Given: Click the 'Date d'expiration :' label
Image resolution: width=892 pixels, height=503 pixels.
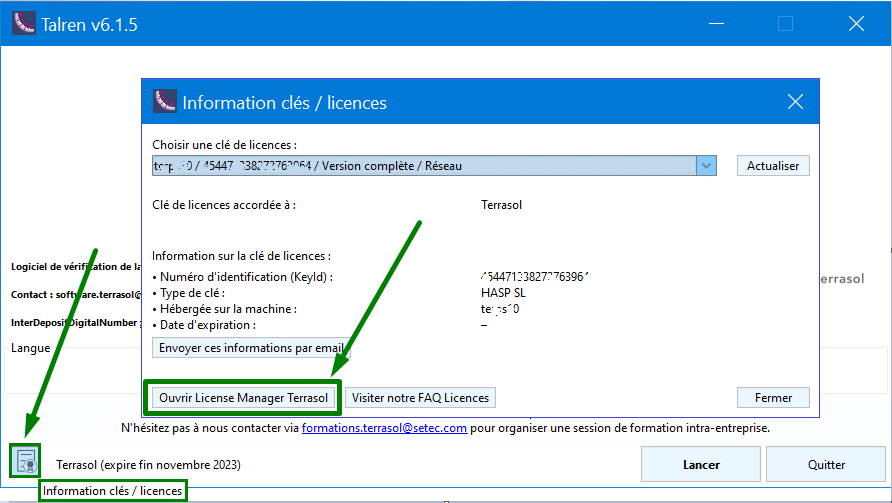Looking at the screenshot, I should (x=204, y=325).
